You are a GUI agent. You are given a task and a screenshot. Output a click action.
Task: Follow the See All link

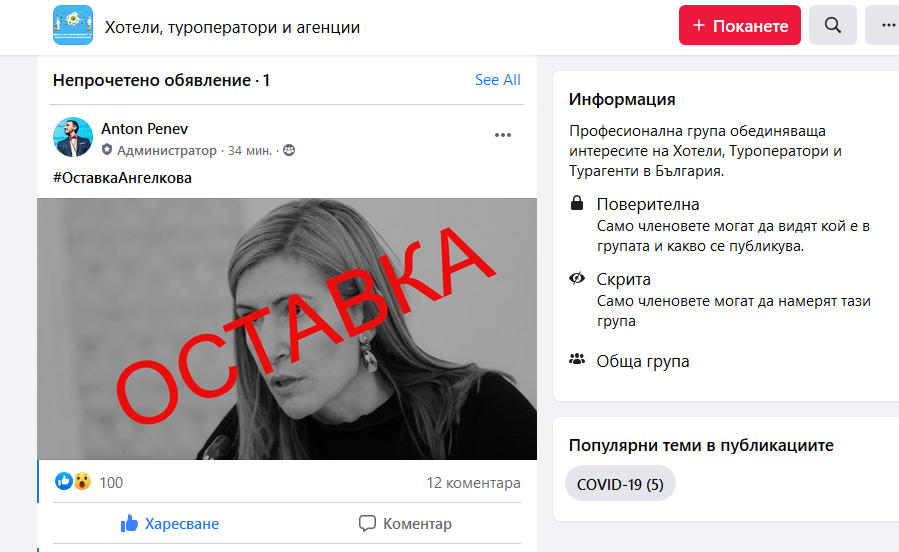click(x=498, y=80)
